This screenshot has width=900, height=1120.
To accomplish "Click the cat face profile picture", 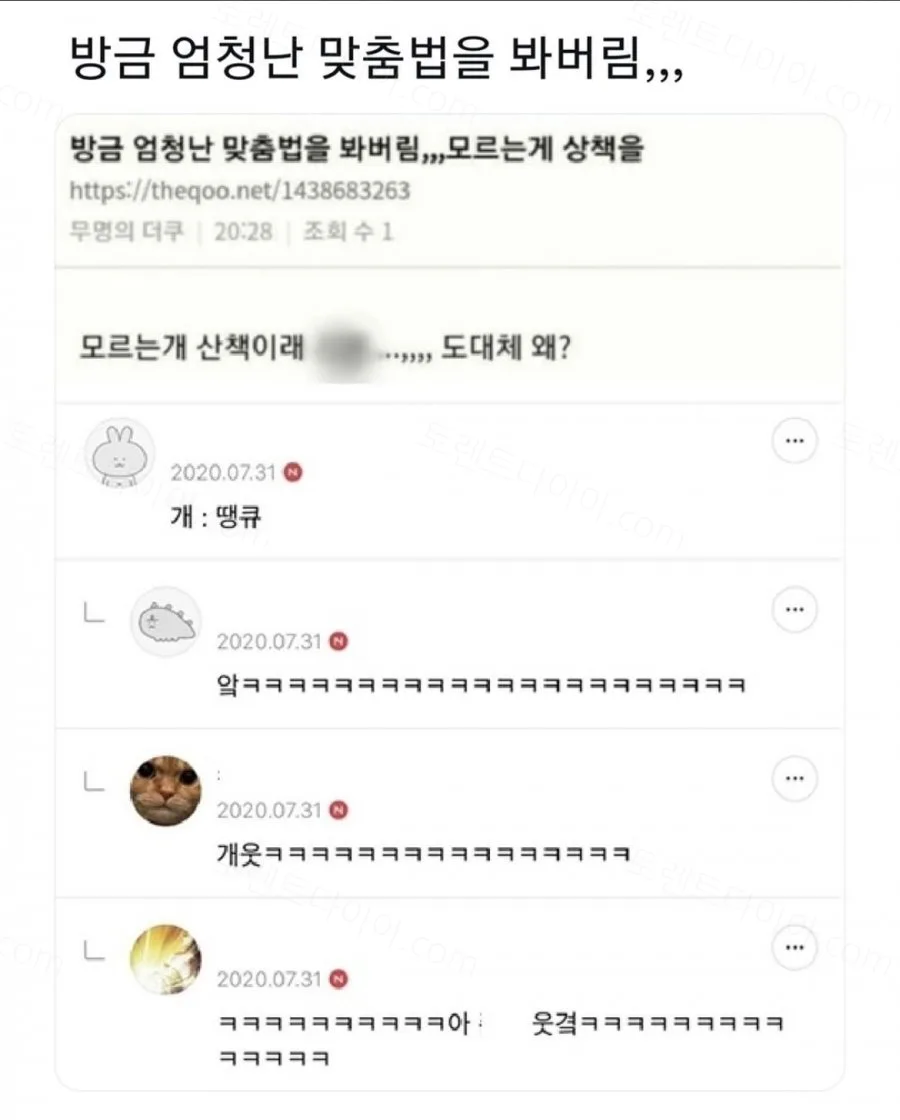I will [165, 791].
